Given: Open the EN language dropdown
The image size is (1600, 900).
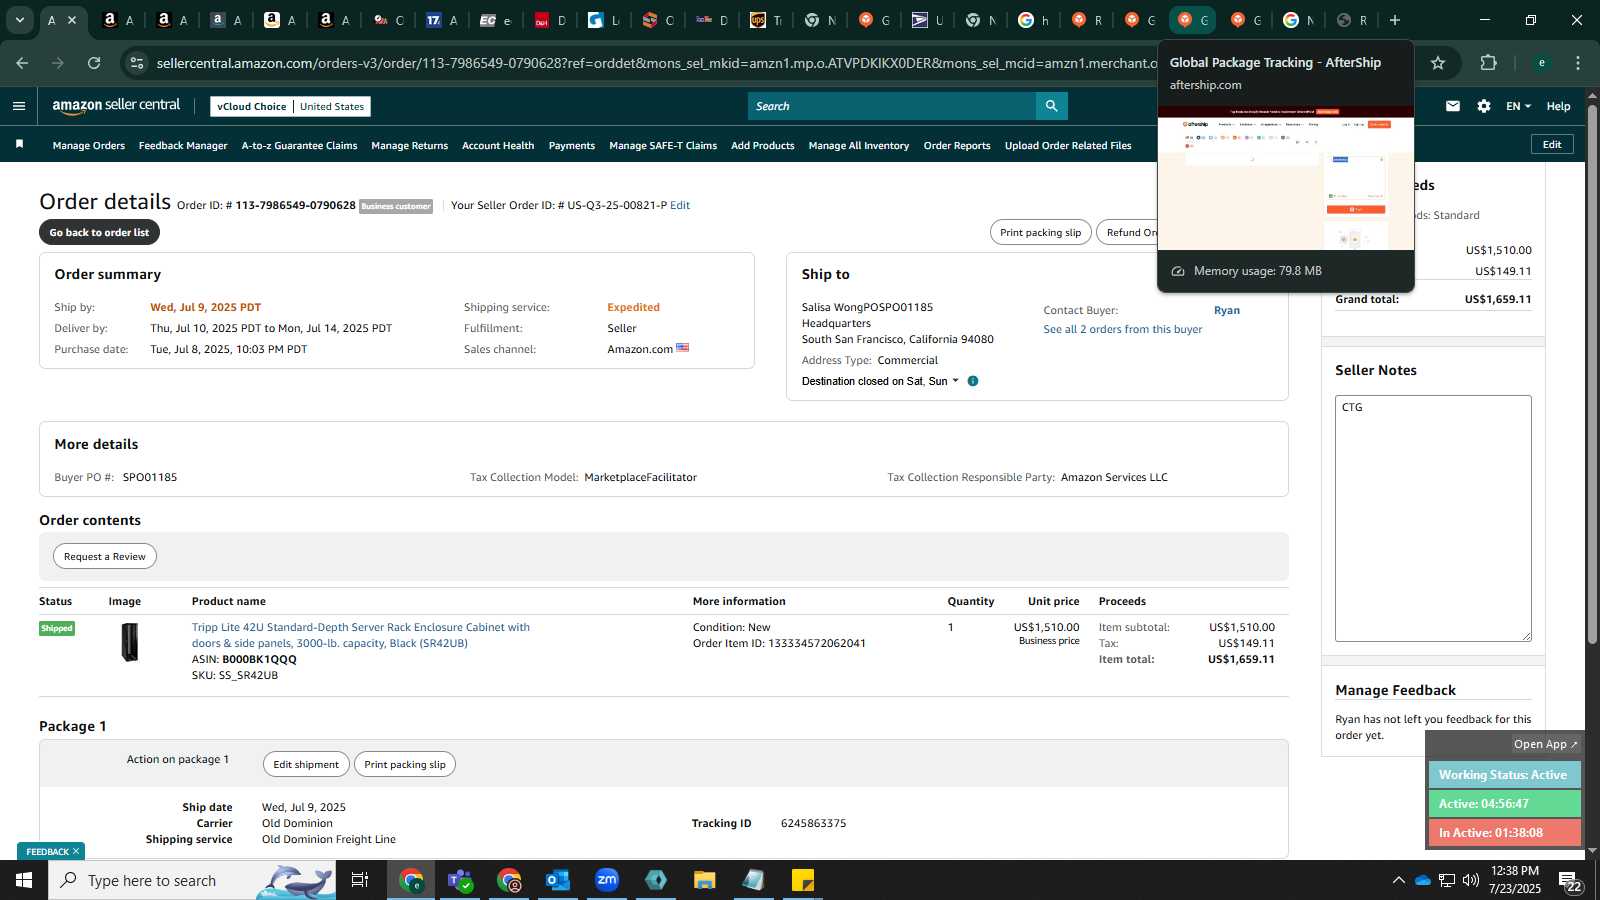Looking at the screenshot, I should (x=1518, y=106).
